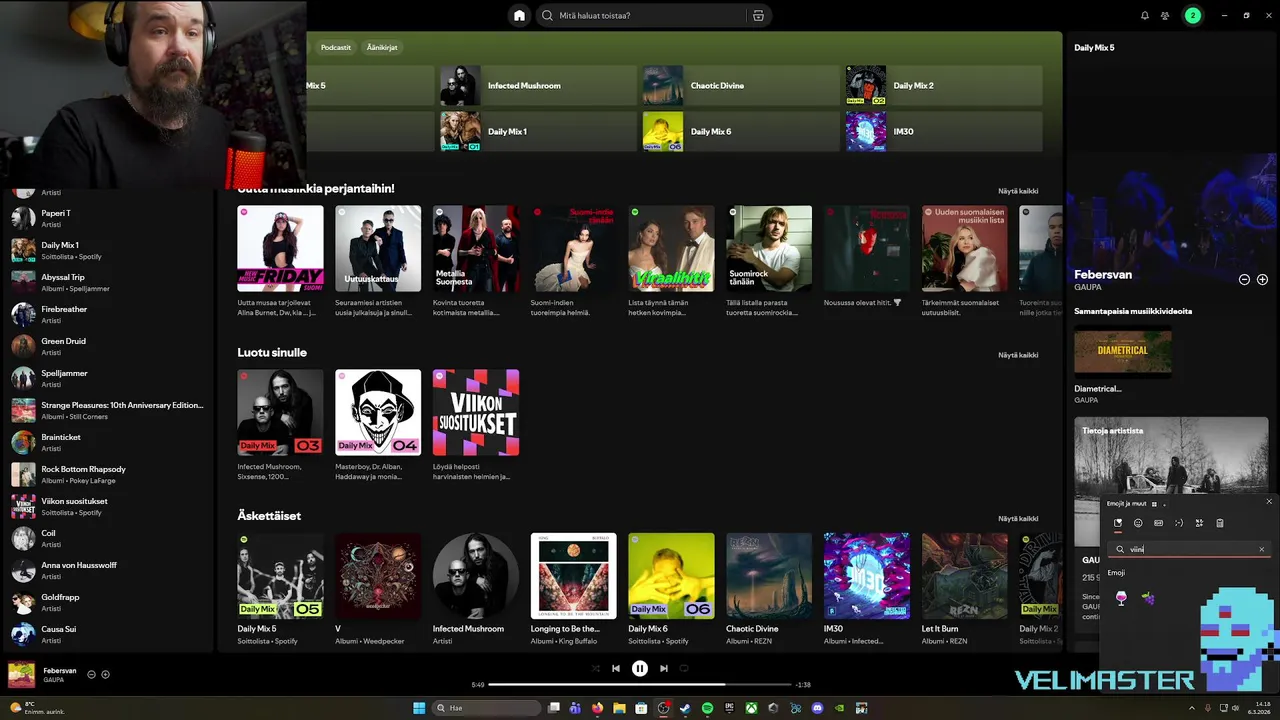Open the Metallia Suomesta playlist cover

point(476,249)
